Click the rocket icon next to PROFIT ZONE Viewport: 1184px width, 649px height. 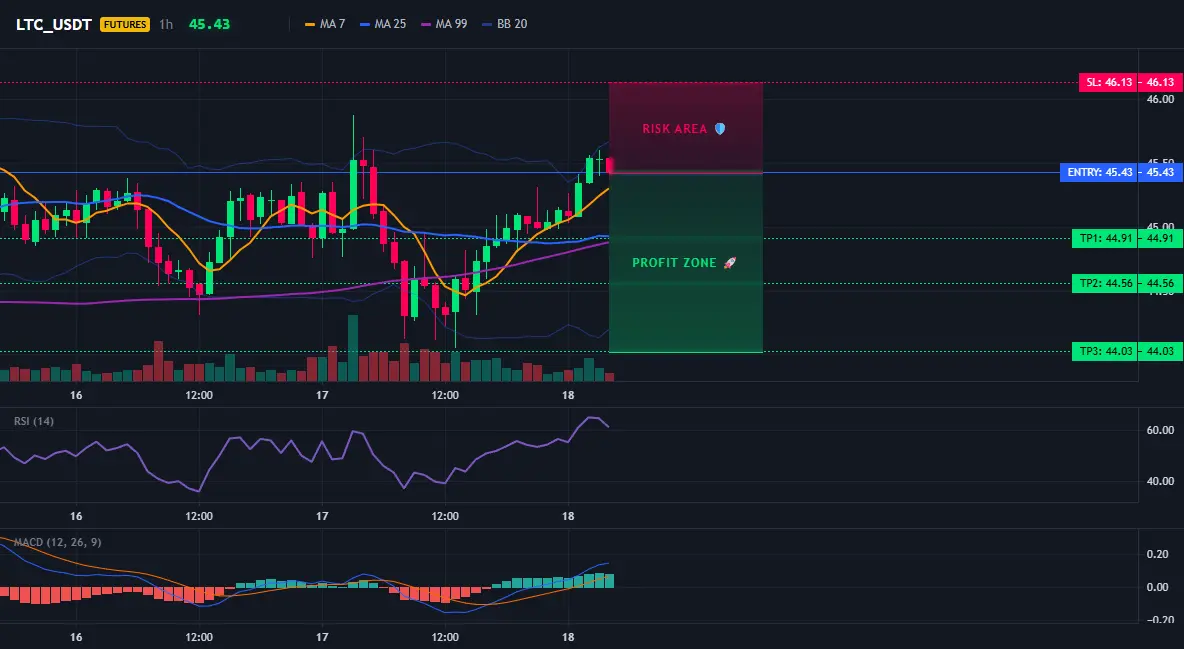(730, 263)
